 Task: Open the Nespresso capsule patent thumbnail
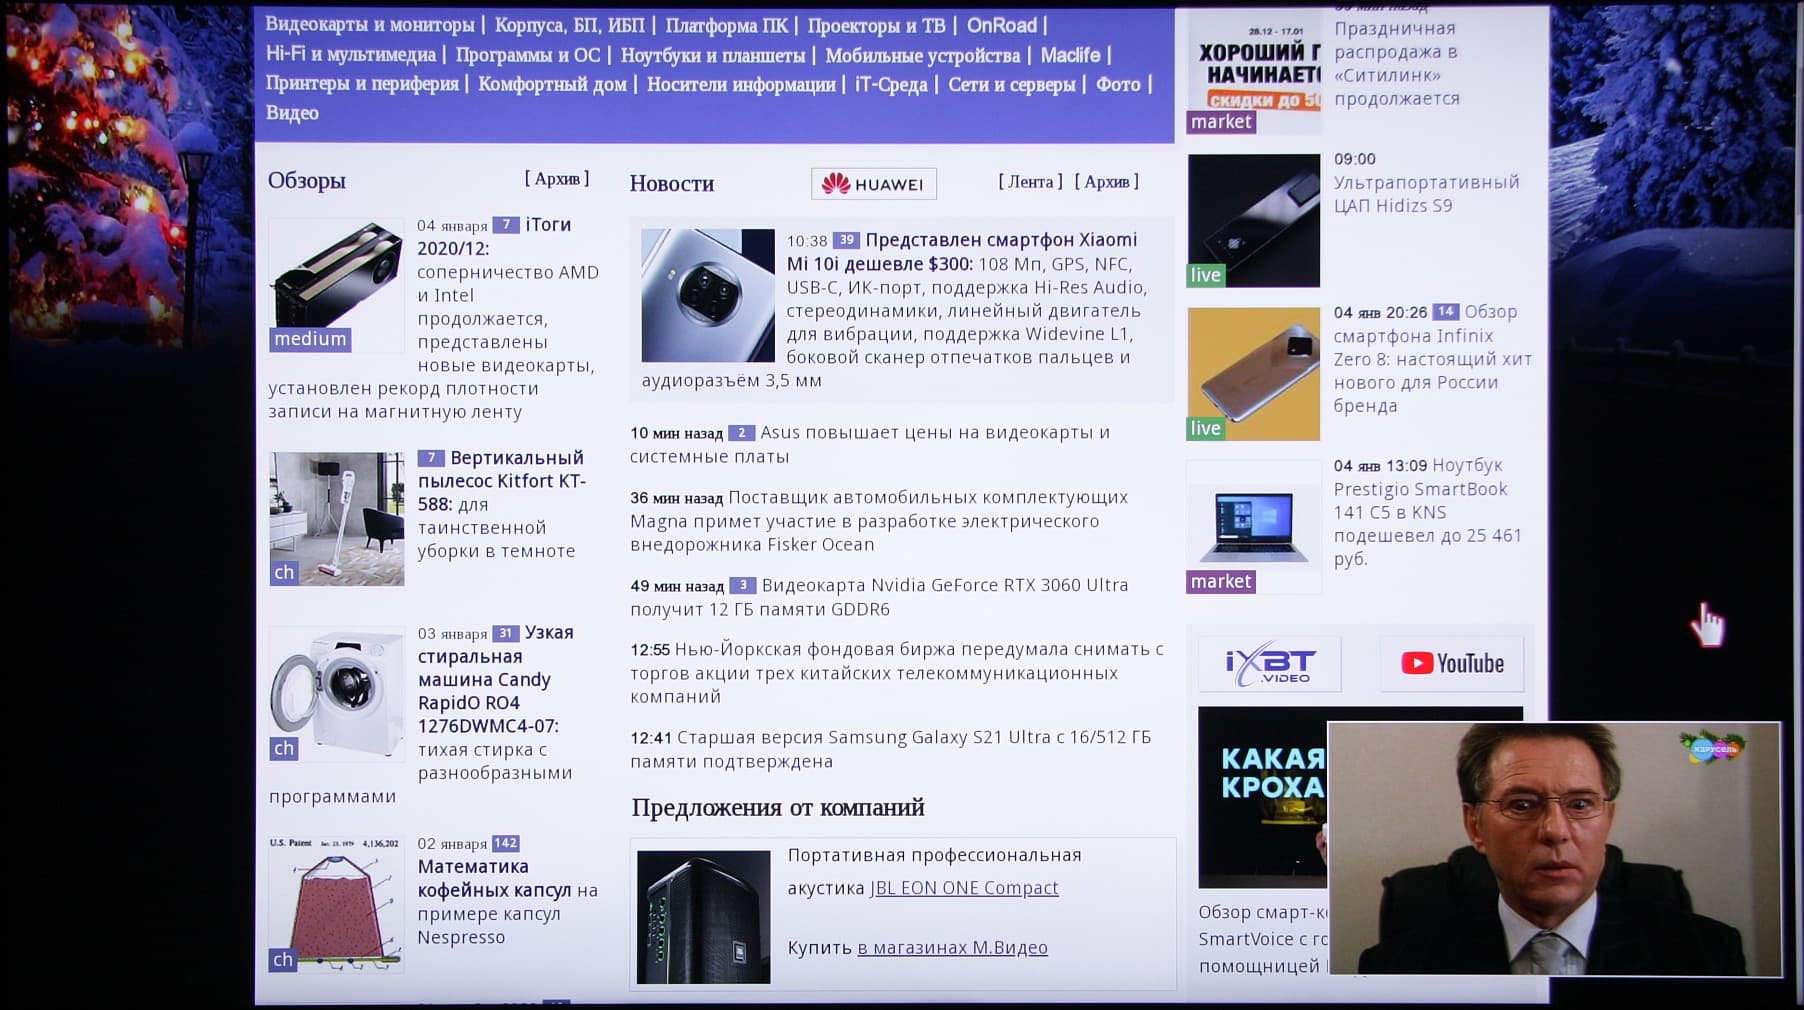tap(336, 904)
